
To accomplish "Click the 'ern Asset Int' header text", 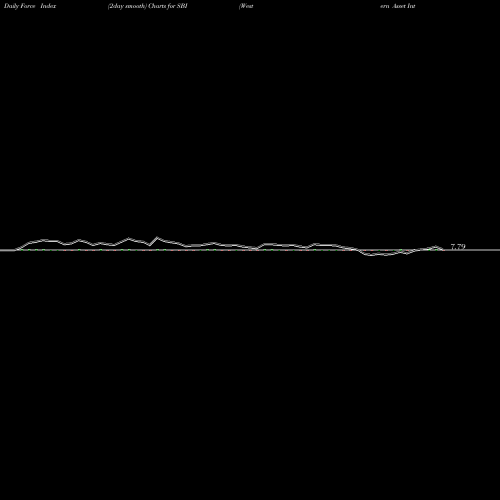I will click(398, 6).
